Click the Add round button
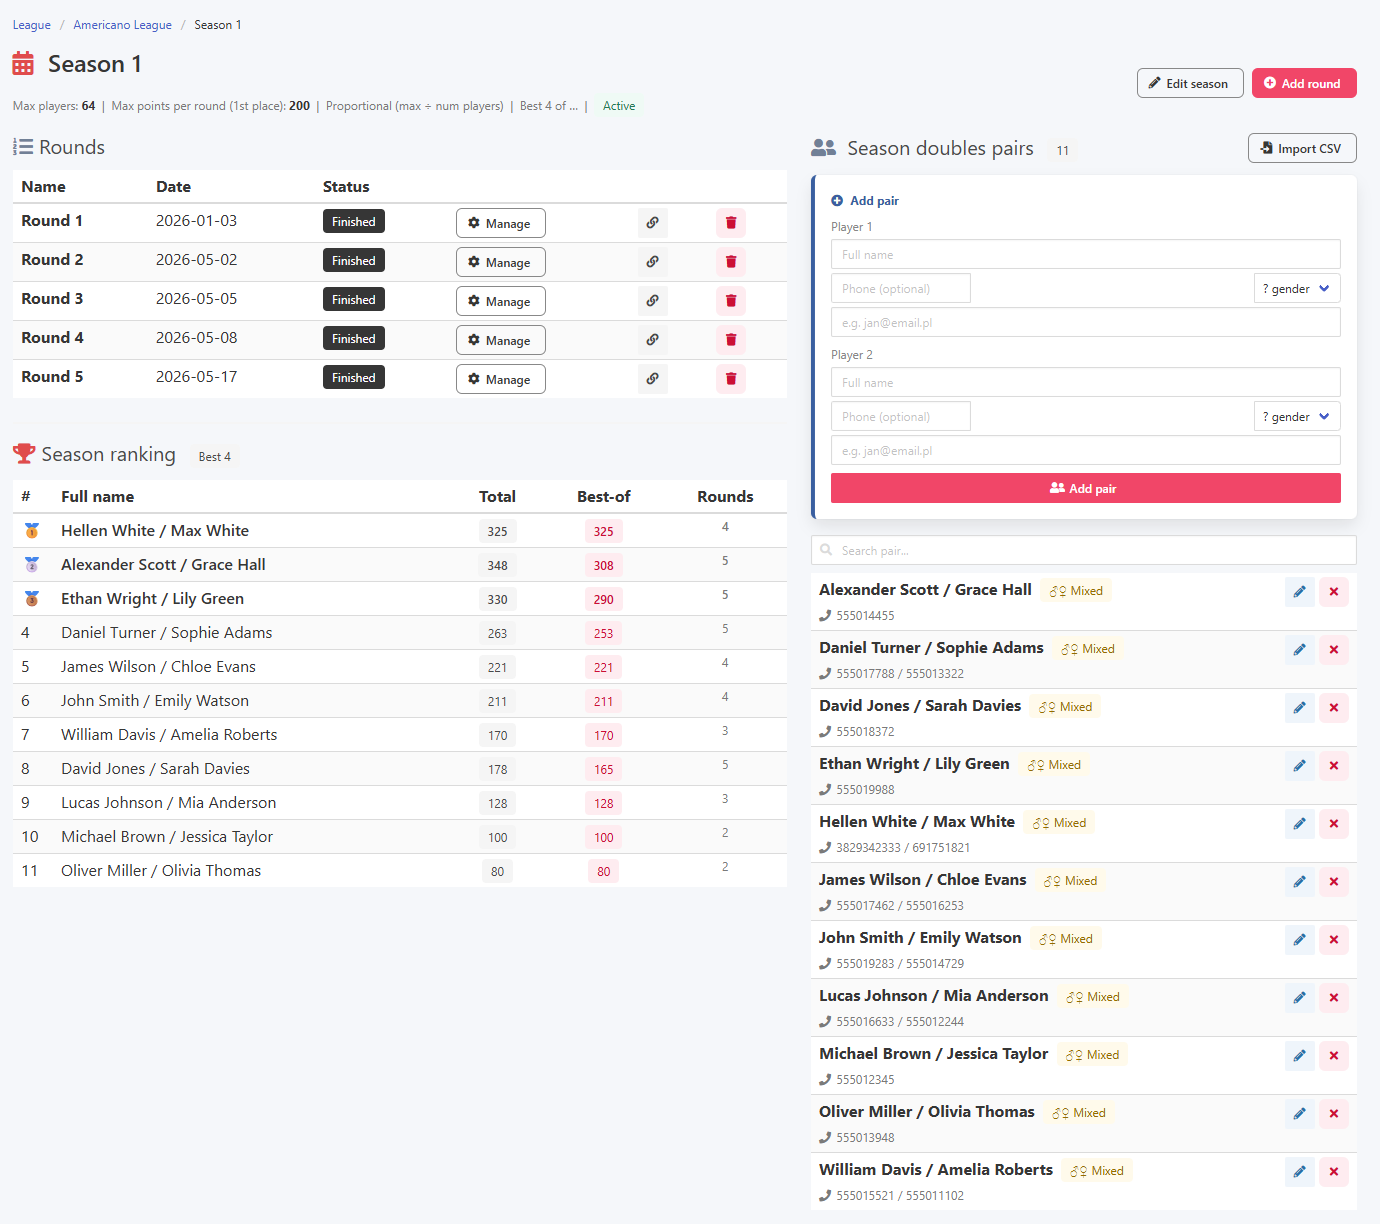This screenshot has width=1380, height=1224. coord(1304,83)
